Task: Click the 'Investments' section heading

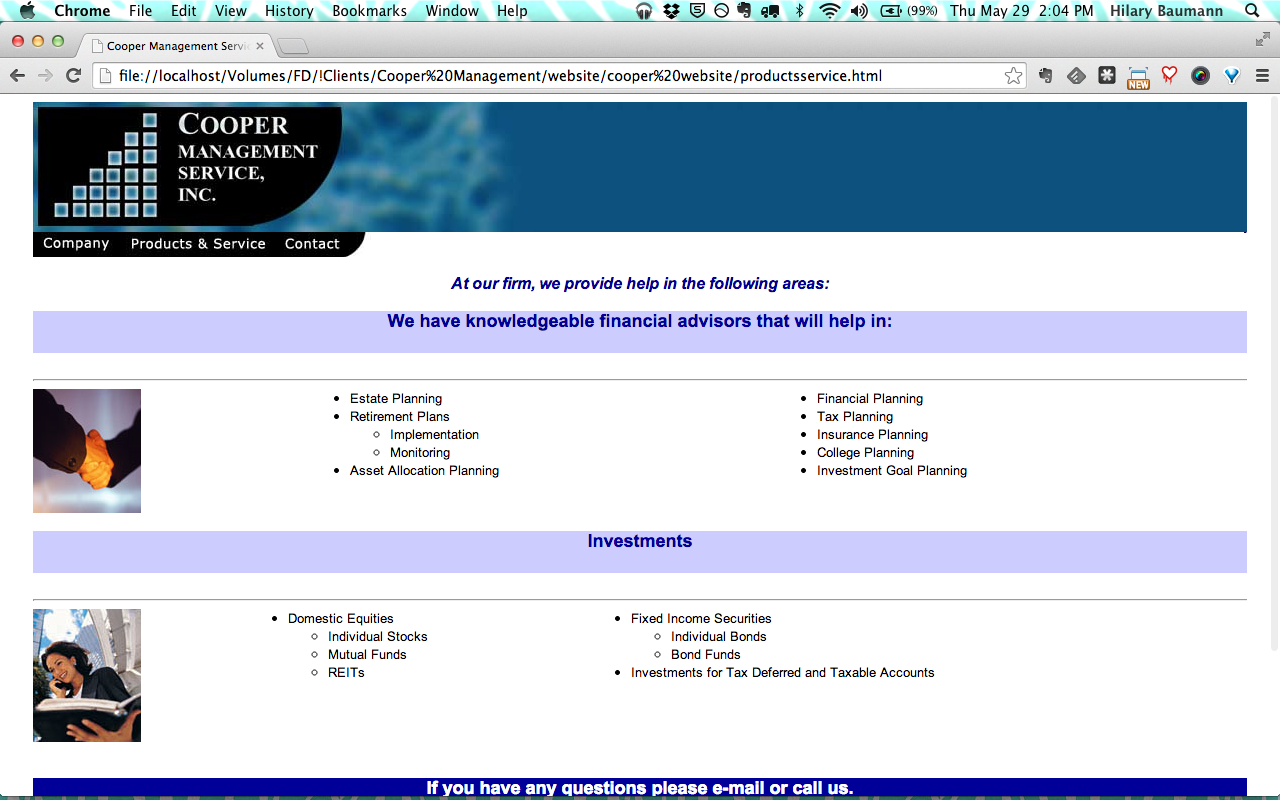Action: coord(640,541)
